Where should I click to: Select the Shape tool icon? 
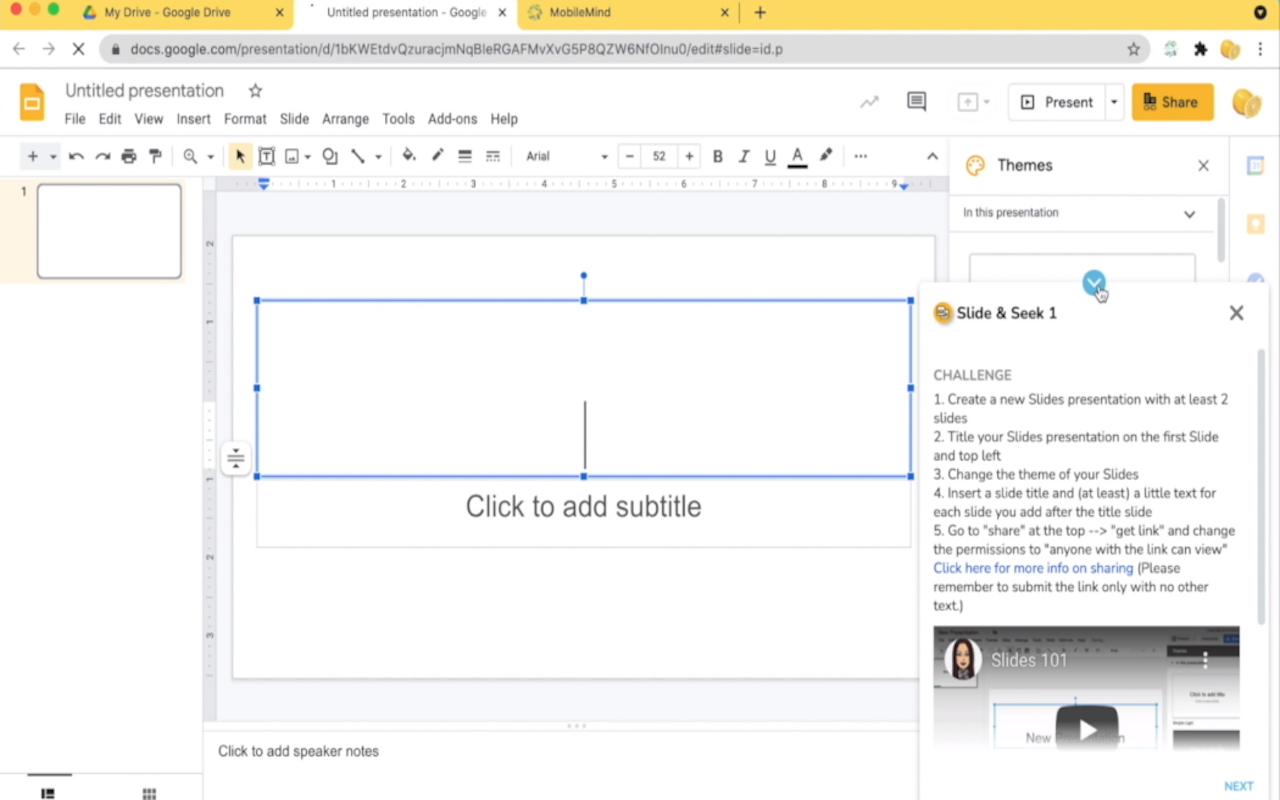[x=330, y=156]
